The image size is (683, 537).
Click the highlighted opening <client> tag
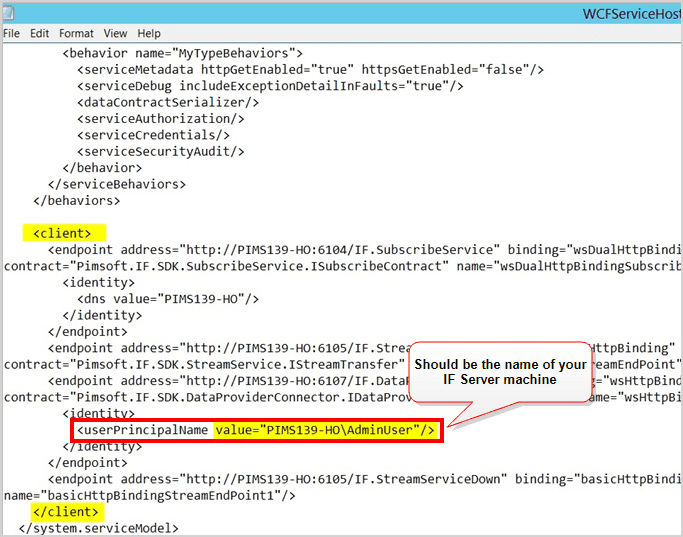coord(63,233)
